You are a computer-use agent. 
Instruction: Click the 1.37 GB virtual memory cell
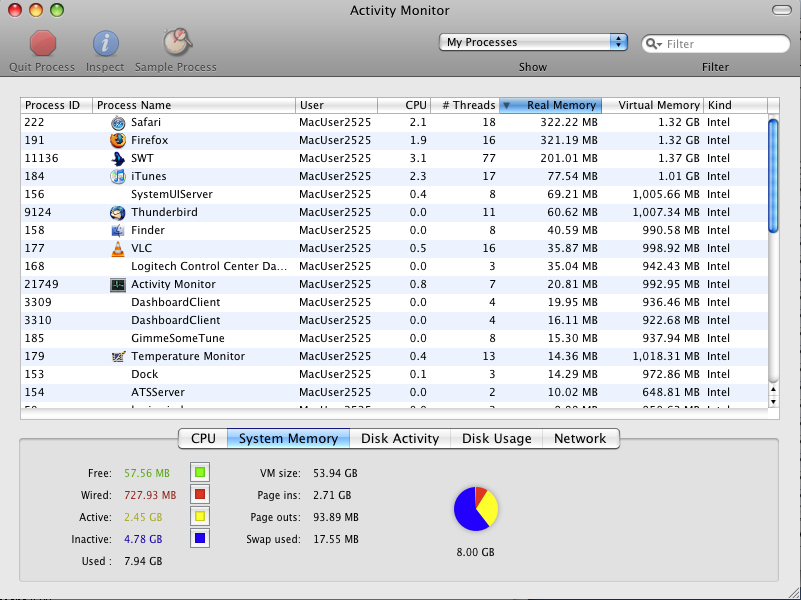coord(678,158)
